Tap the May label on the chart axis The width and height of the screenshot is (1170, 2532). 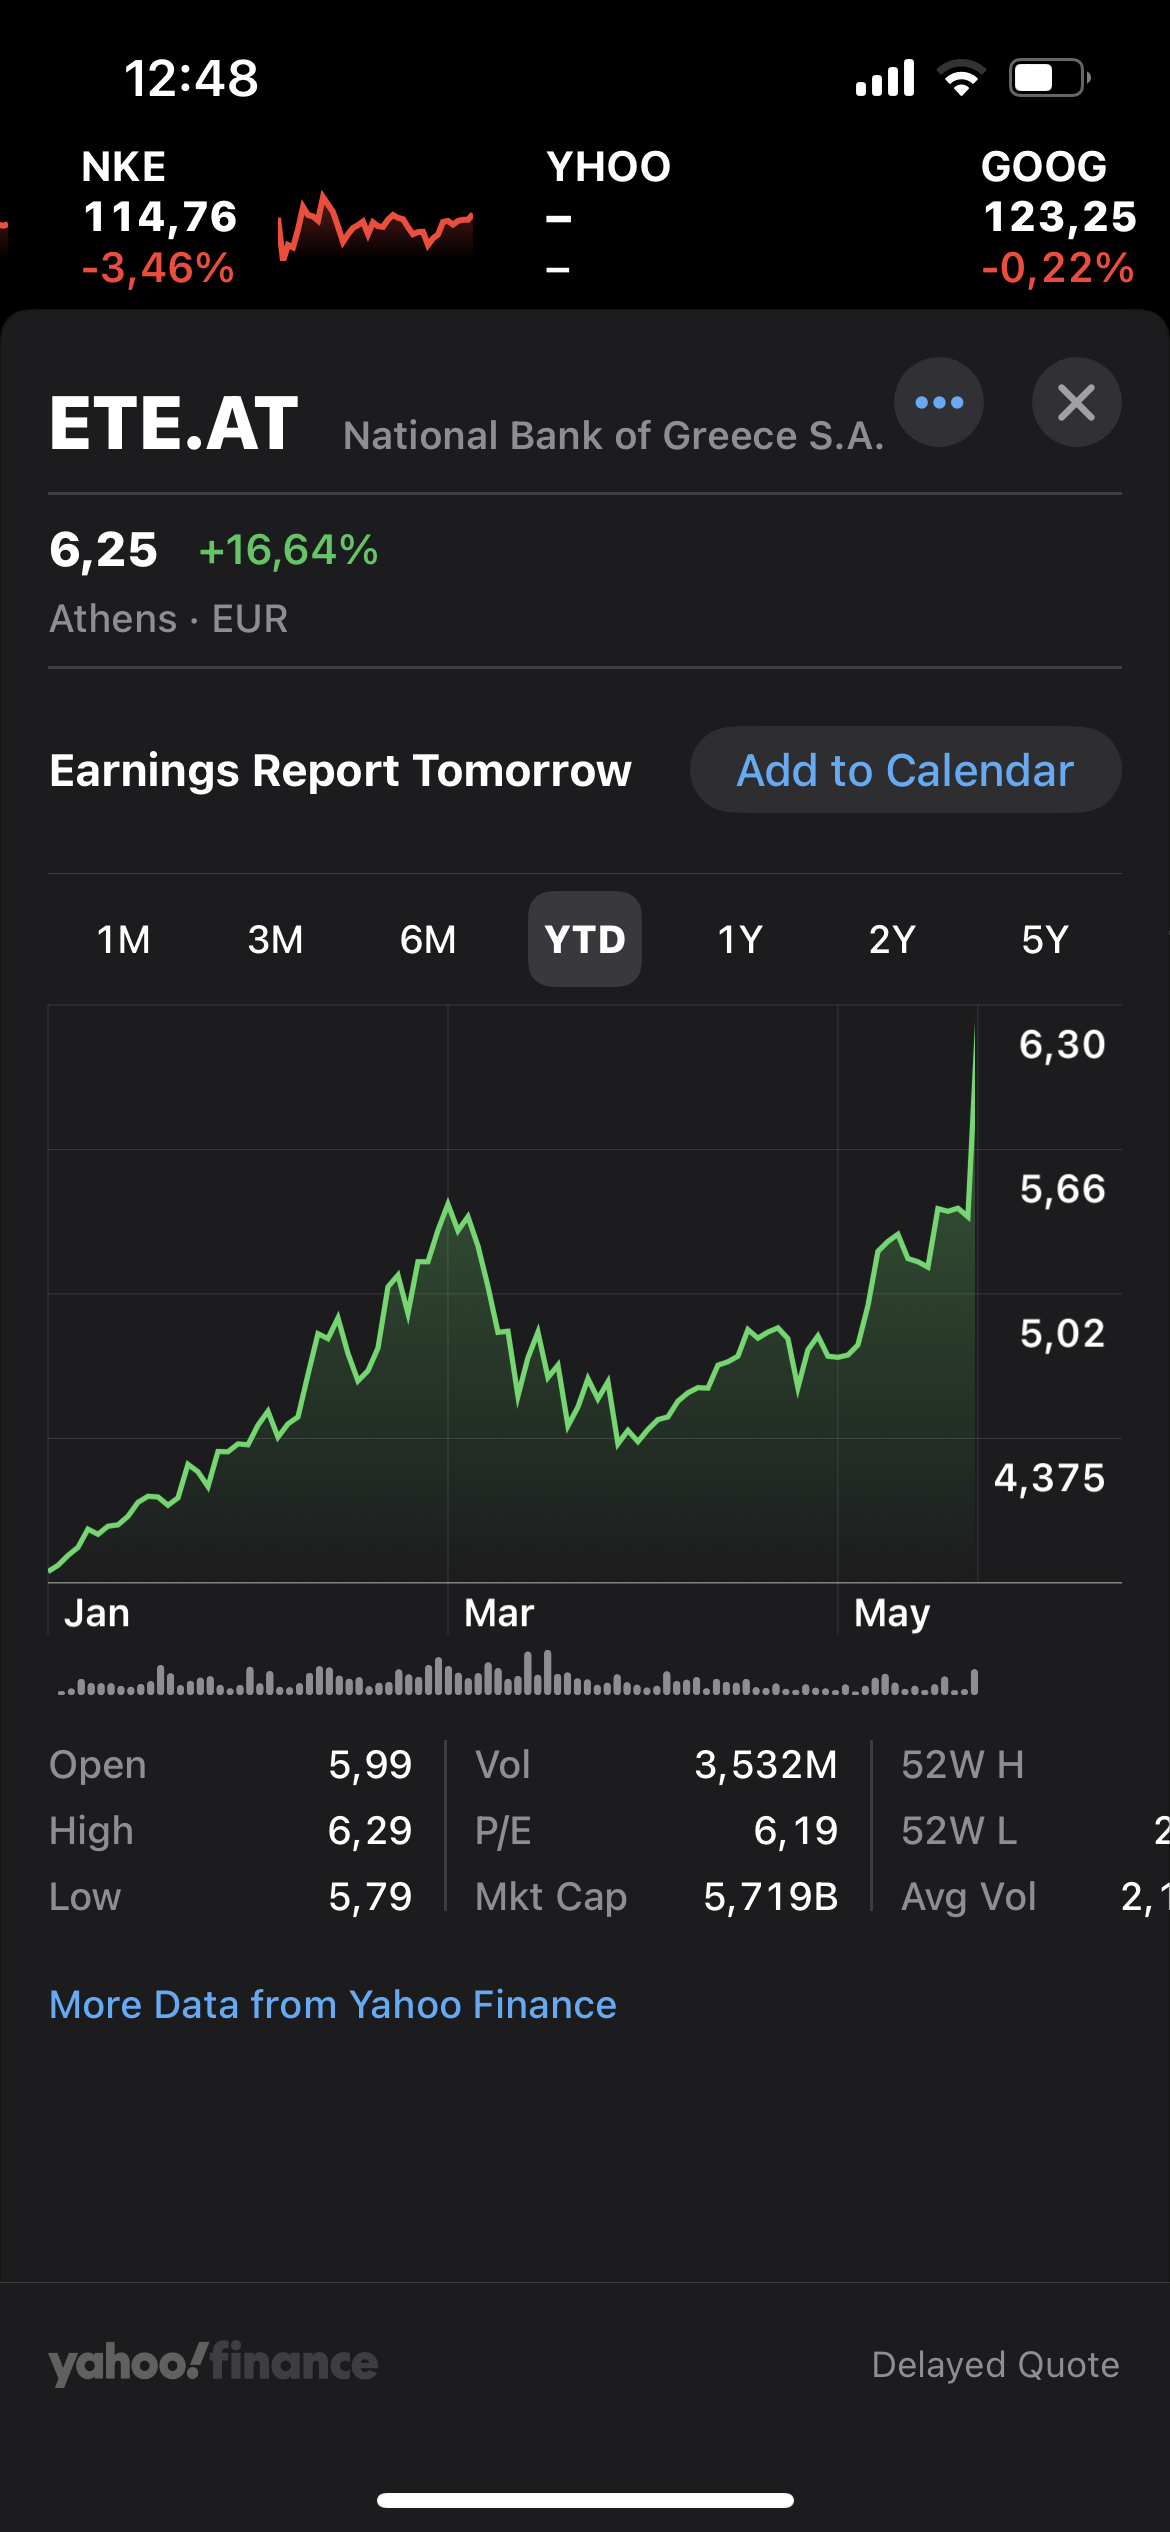[x=892, y=1614]
